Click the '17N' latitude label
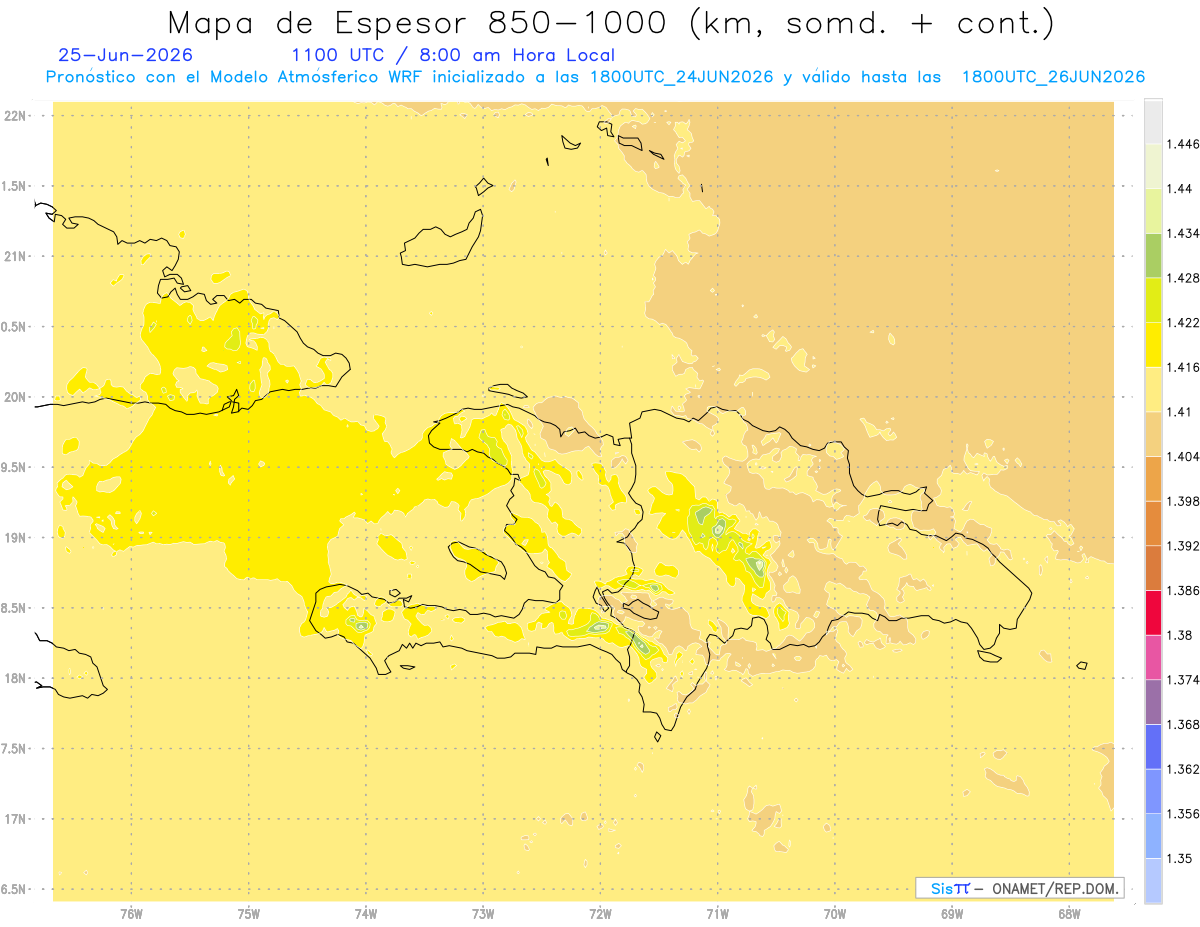1200x927 pixels. 14,819
